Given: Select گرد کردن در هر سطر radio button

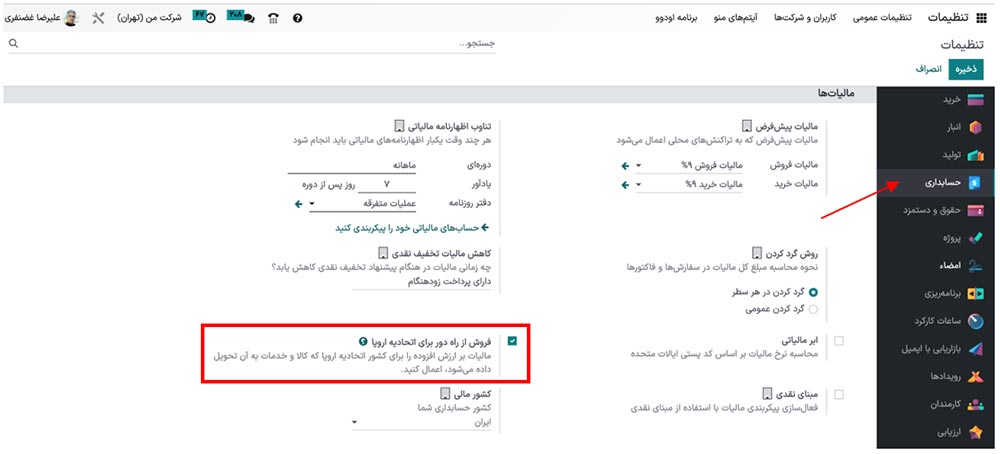Looking at the screenshot, I should tap(813, 292).
